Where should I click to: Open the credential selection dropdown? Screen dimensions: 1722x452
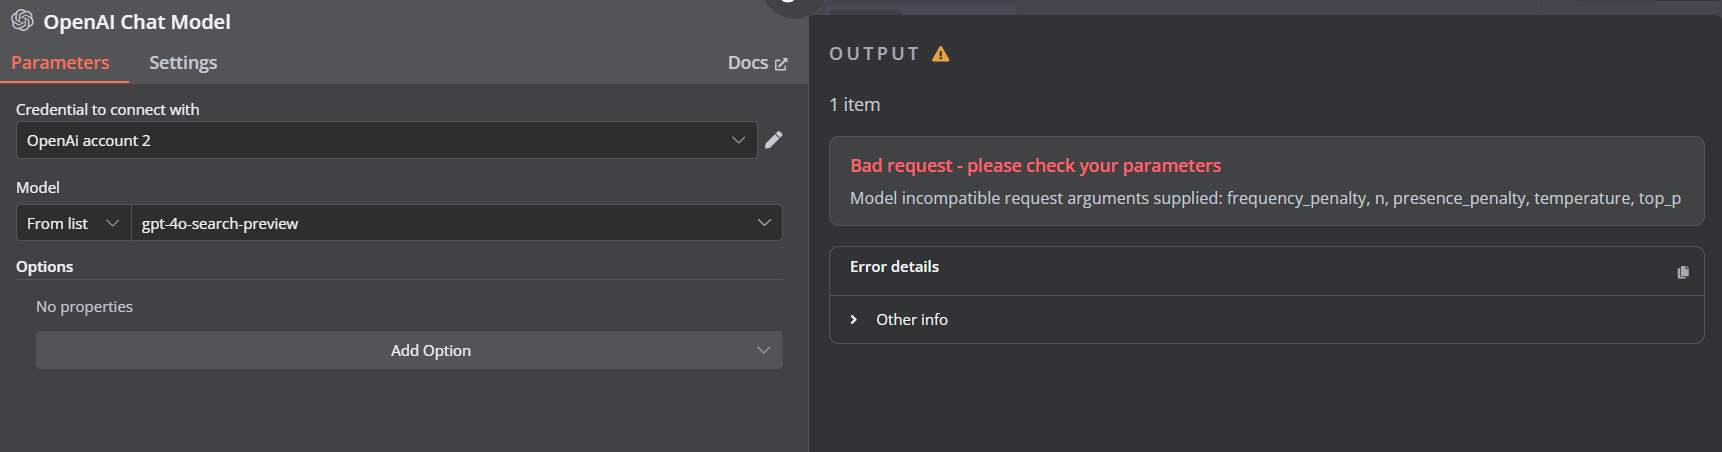pos(386,140)
